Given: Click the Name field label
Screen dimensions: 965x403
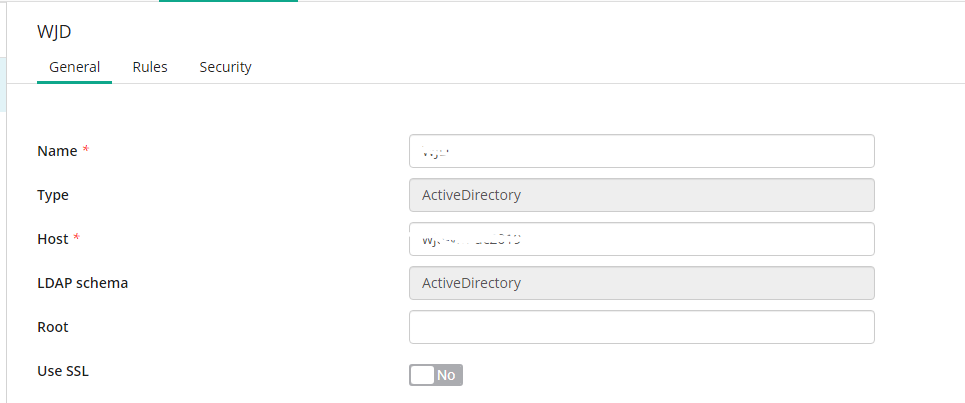Looking at the screenshot, I should [x=57, y=151].
